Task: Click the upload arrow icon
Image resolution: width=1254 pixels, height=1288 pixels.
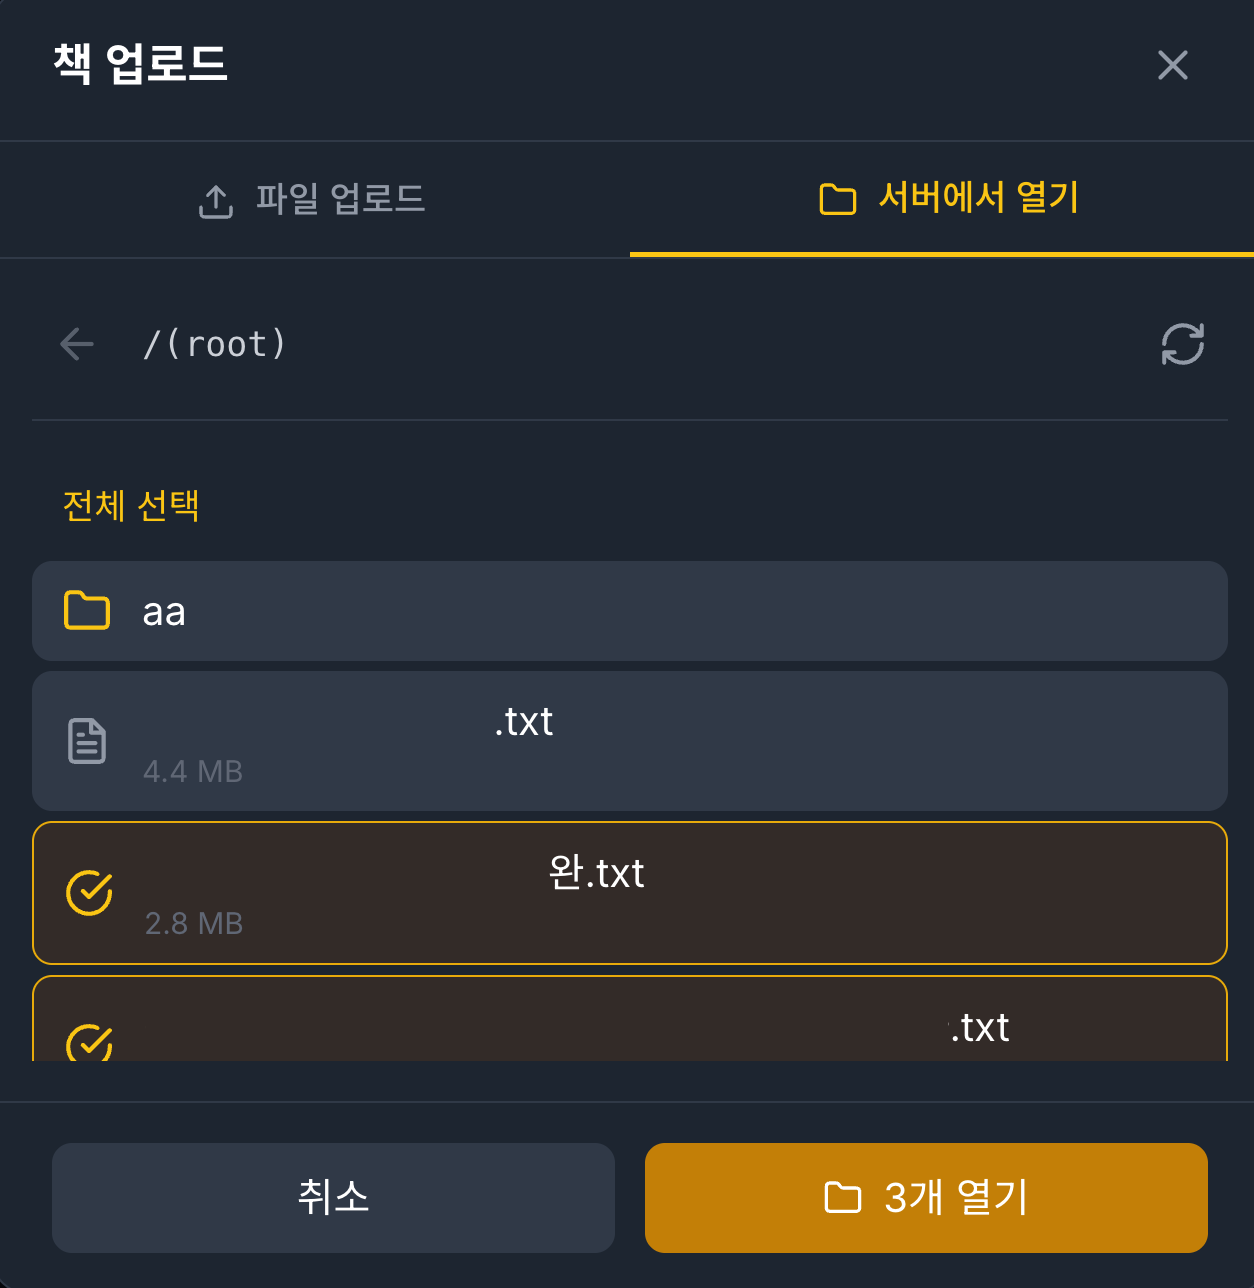Action: 216,201
